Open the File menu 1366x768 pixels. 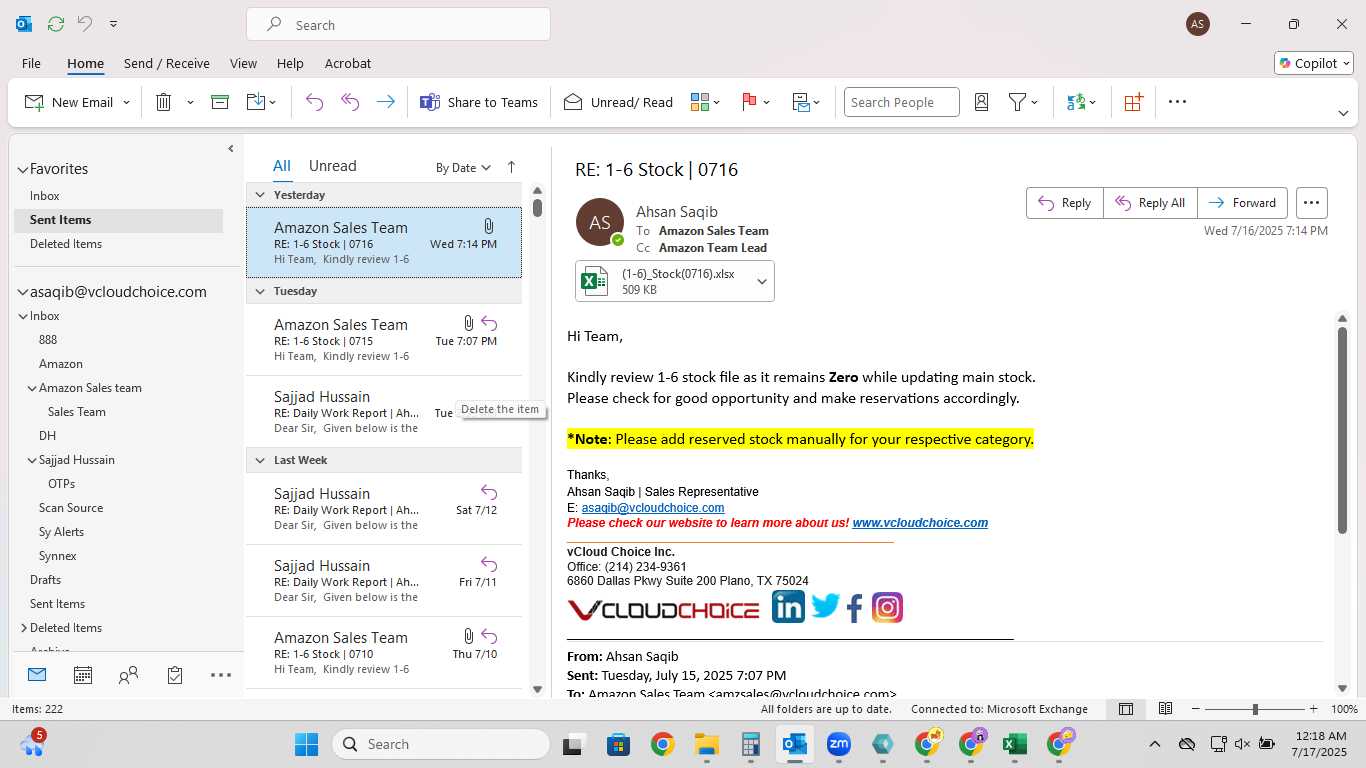(x=31, y=63)
